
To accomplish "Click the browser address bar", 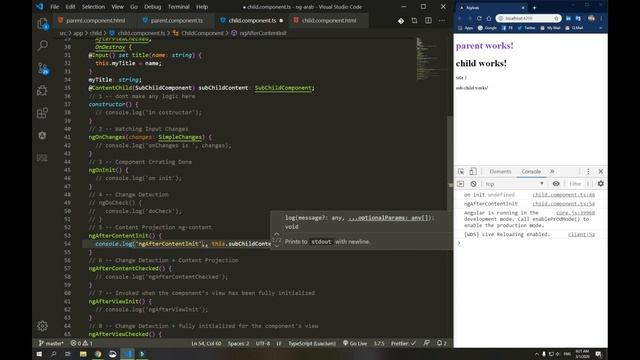I will [x=528, y=18].
